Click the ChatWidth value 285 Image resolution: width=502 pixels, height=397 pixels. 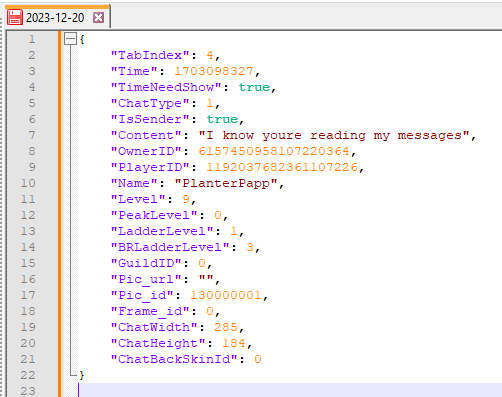point(226,327)
